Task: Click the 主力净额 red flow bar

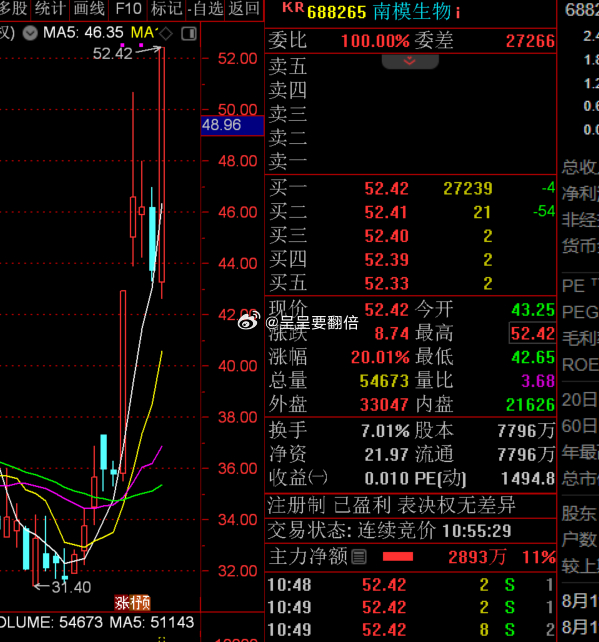Action: 398,557
